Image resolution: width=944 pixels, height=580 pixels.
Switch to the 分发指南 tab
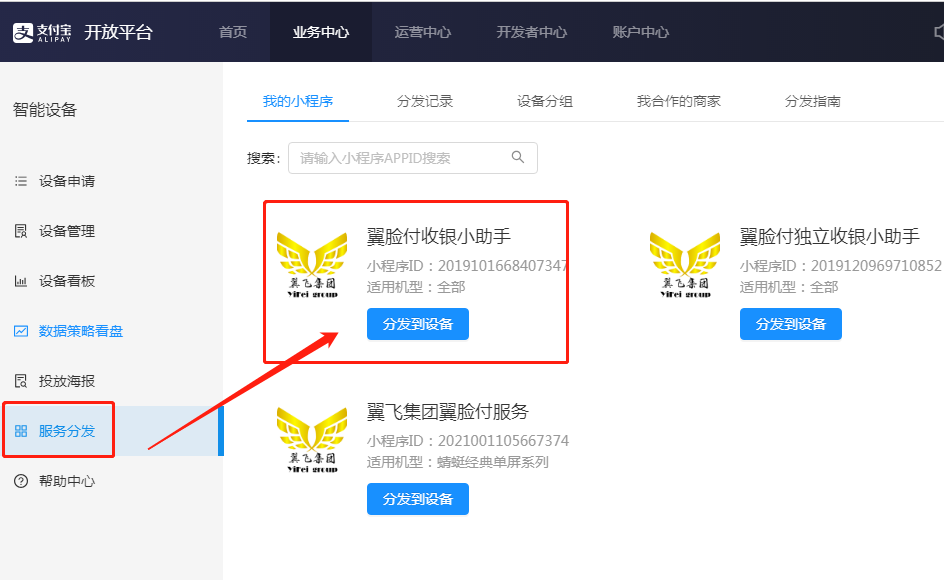pos(813,101)
